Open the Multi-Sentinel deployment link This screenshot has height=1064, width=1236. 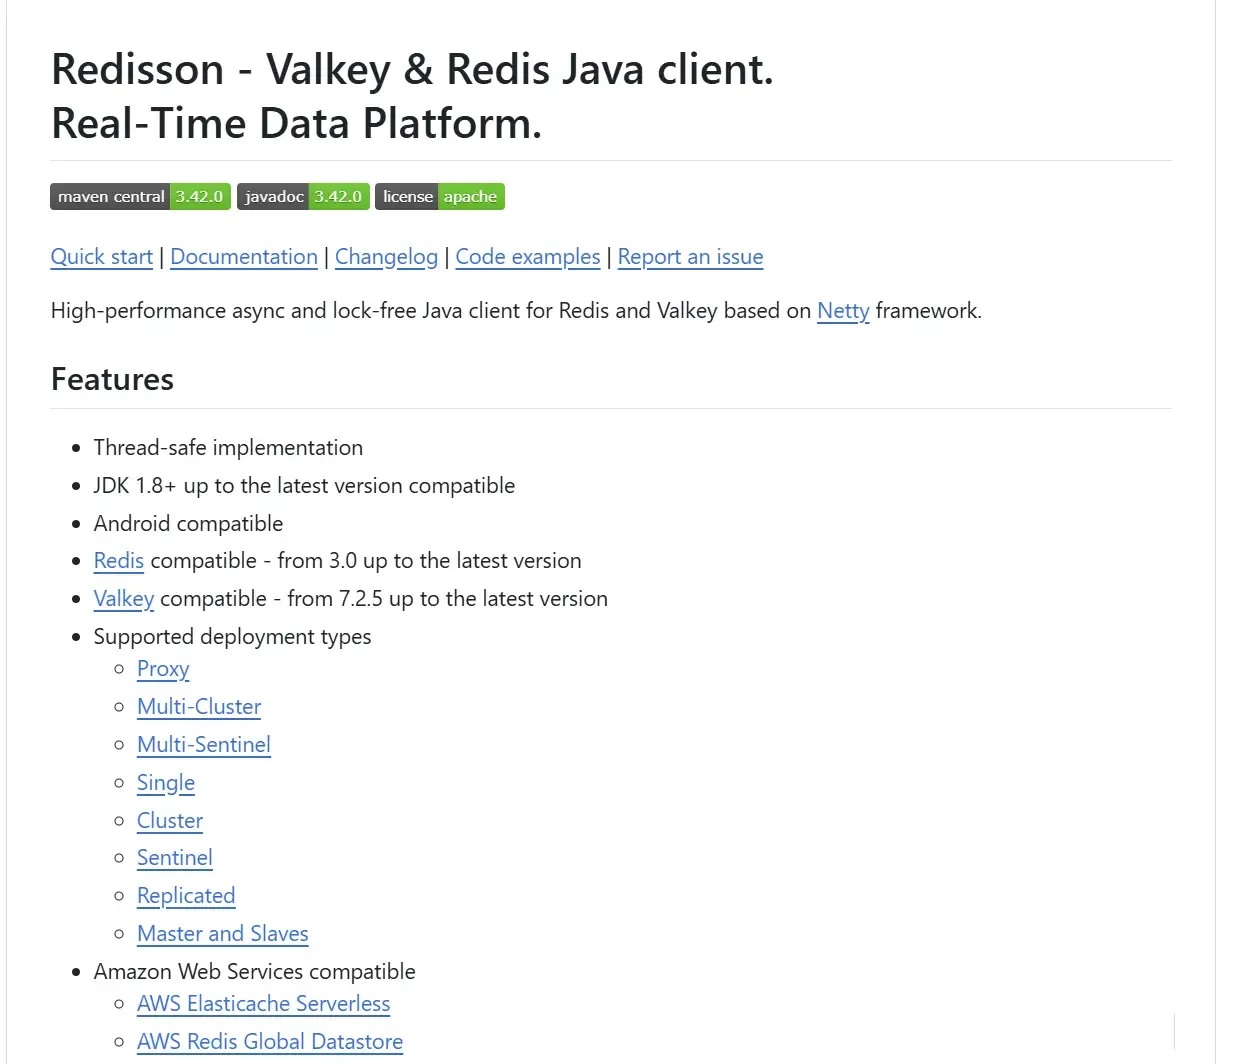(x=204, y=745)
